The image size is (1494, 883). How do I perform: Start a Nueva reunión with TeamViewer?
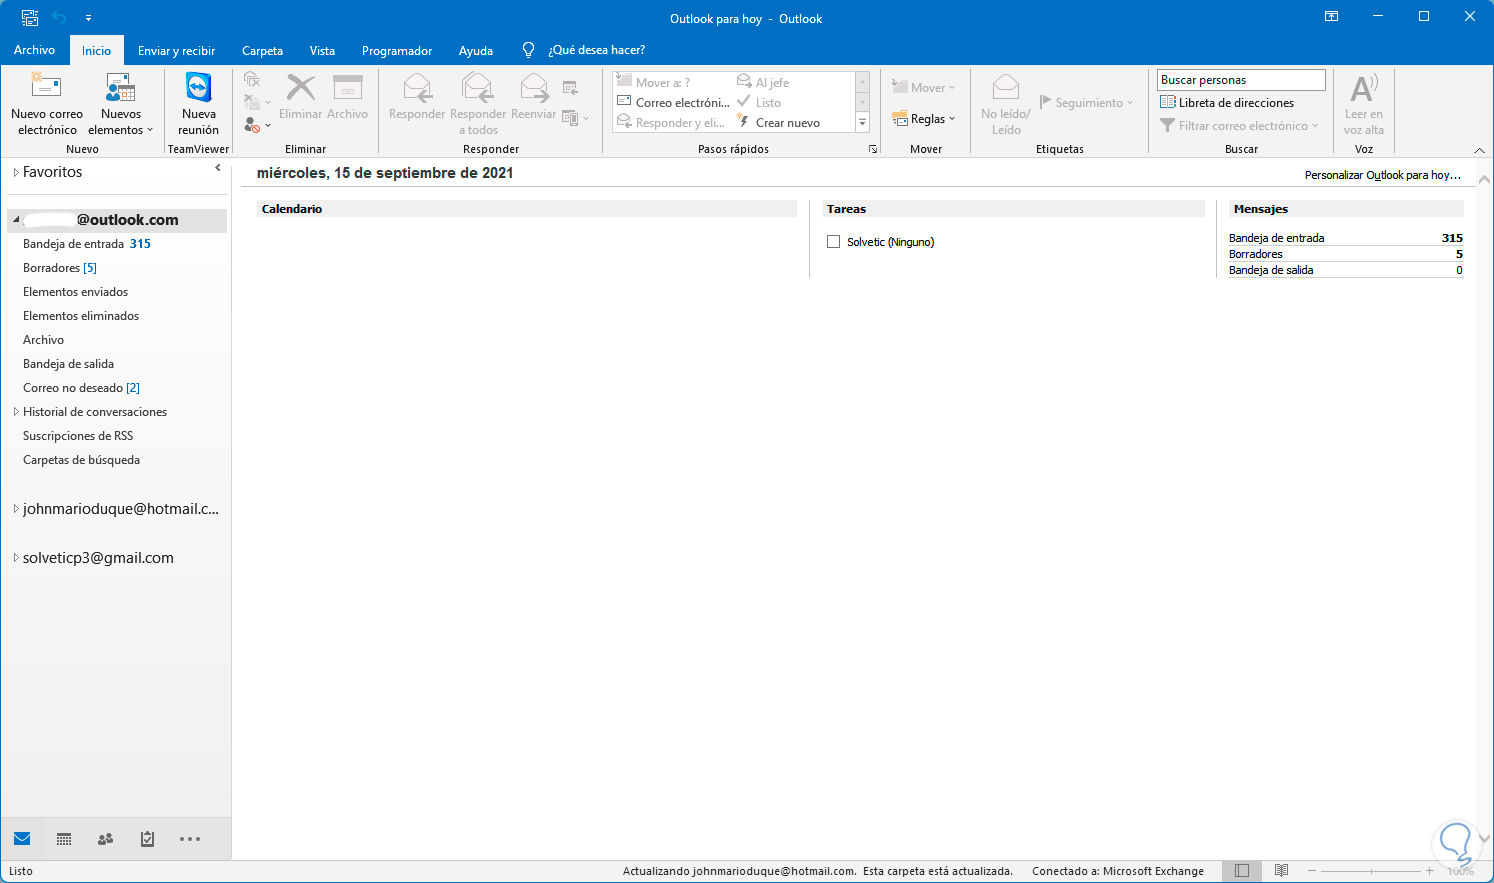coord(198,104)
